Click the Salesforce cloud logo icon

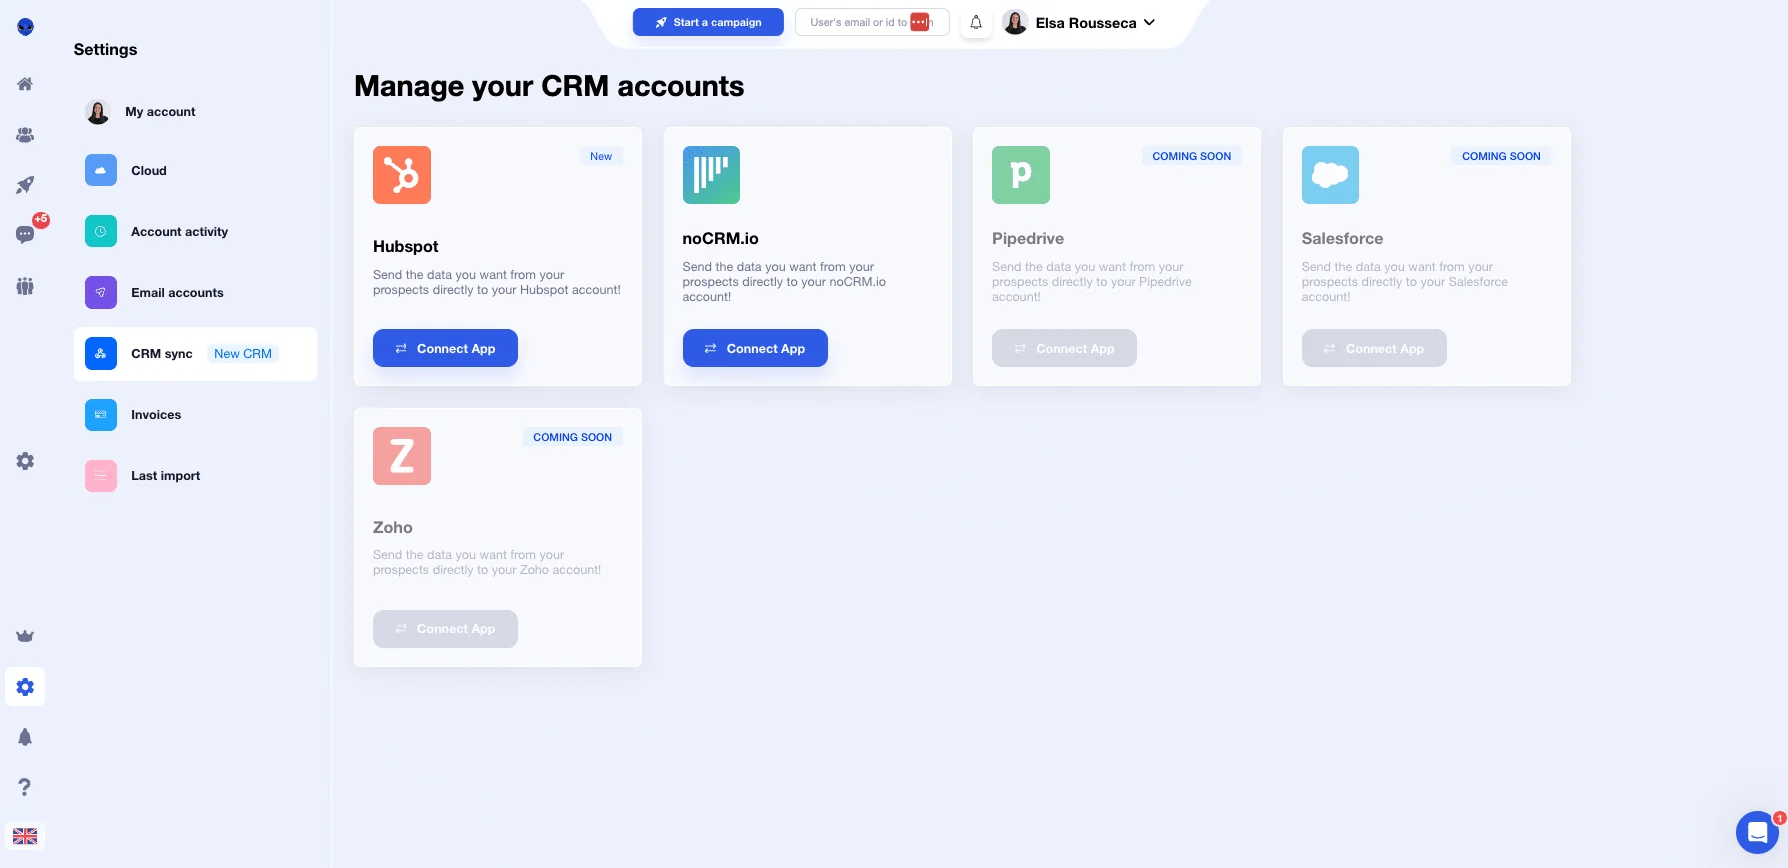pos(1330,175)
